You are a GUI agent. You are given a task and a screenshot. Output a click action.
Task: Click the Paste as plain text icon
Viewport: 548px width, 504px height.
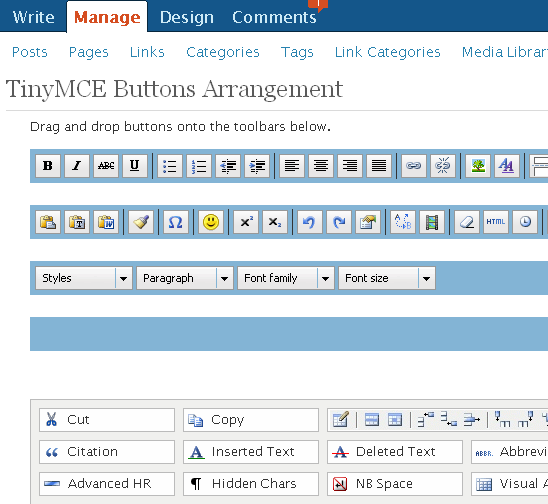click(x=77, y=222)
